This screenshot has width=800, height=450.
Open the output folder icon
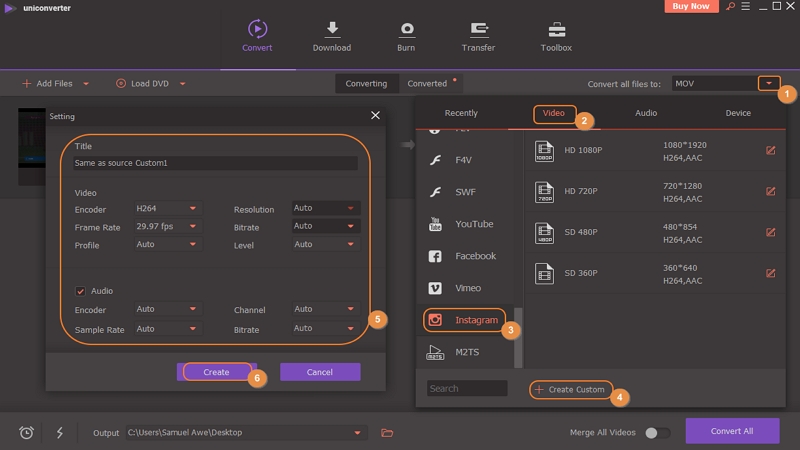(x=387, y=433)
